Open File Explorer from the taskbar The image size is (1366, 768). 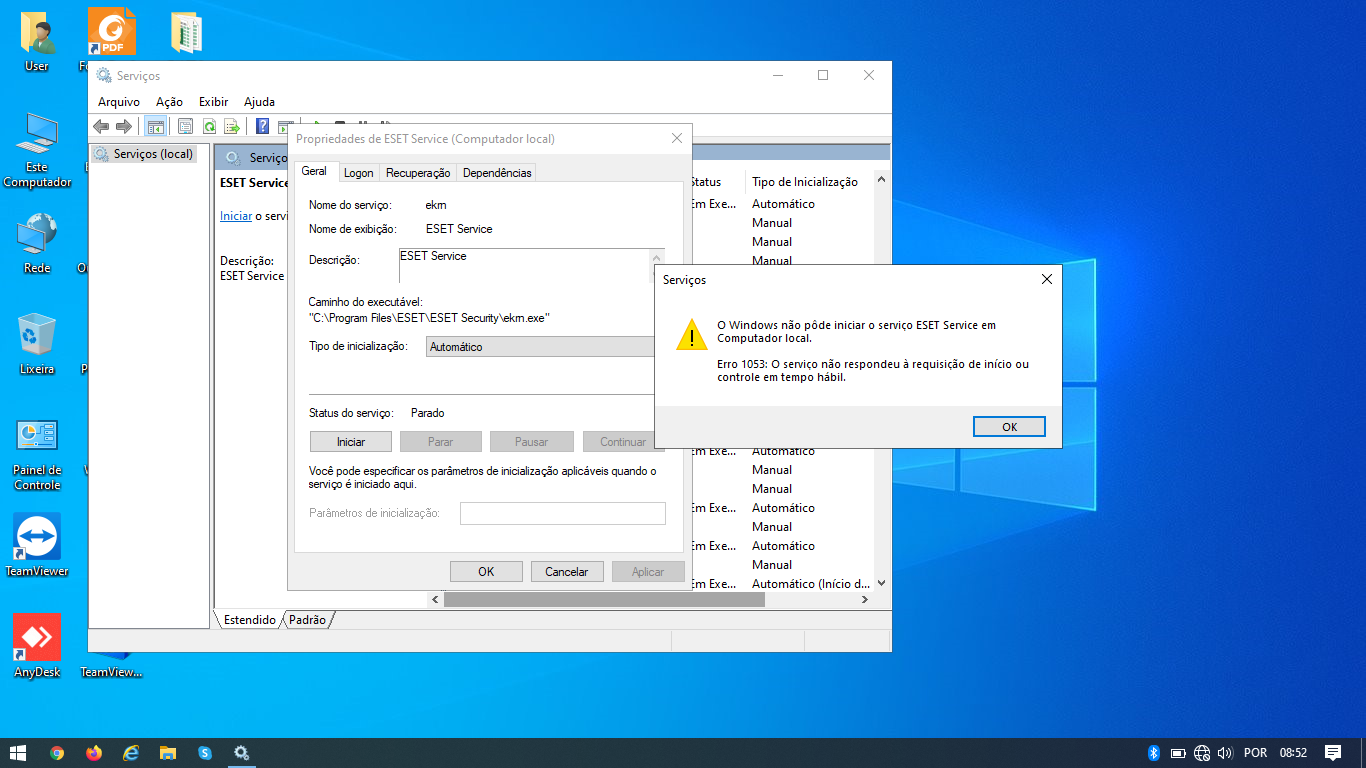point(168,753)
